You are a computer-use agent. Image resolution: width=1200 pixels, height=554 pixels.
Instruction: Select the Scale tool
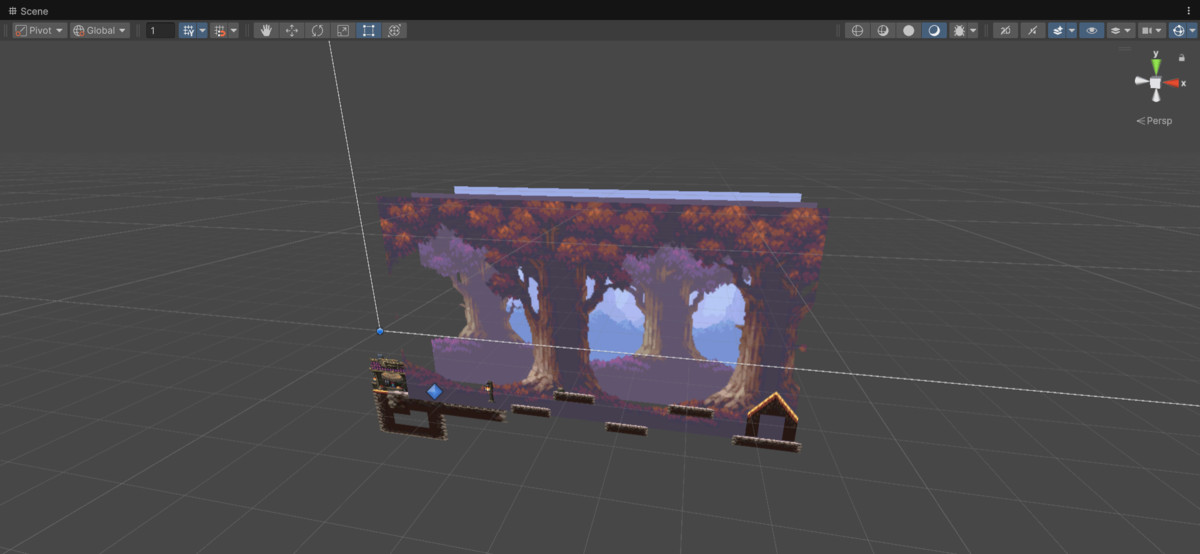click(343, 30)
